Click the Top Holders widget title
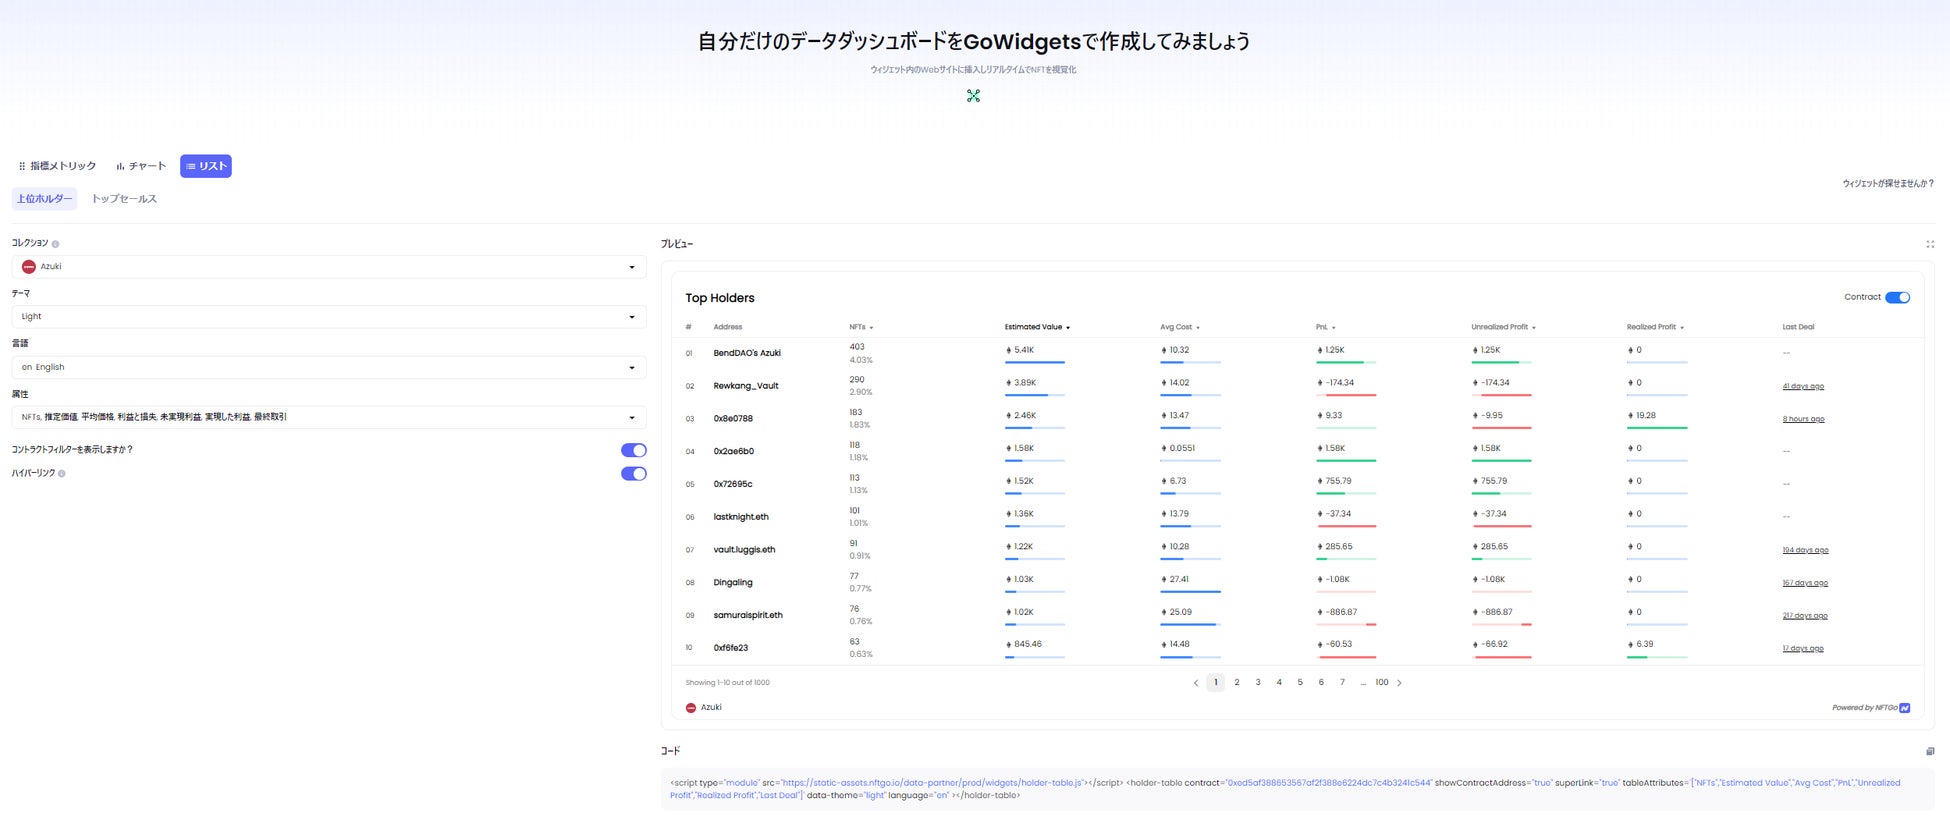Image resolution: width=1950 pixels, height=827 pixels. click(720, 298)
